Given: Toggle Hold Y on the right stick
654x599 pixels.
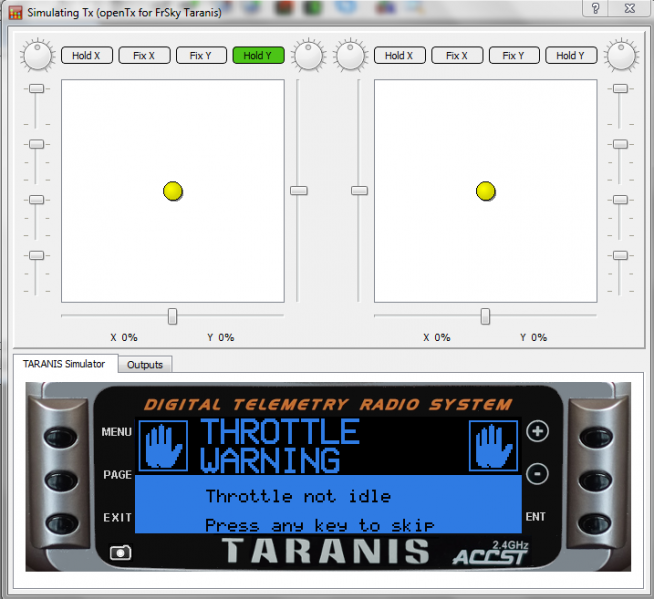Looking at the screenshot, I should pos(571,55).
